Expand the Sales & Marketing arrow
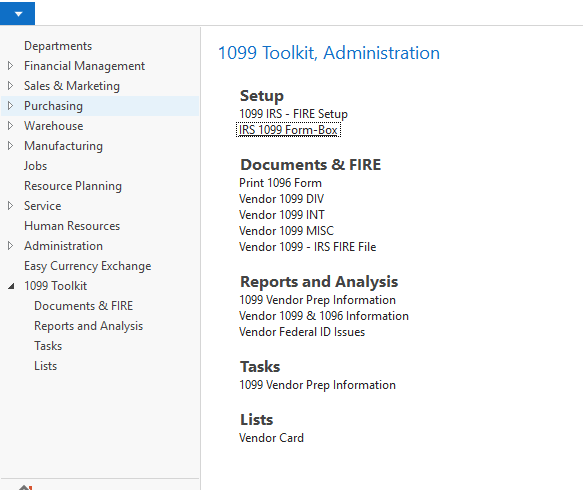The width and height of the screenshot is (583, 490). [10, 86]
